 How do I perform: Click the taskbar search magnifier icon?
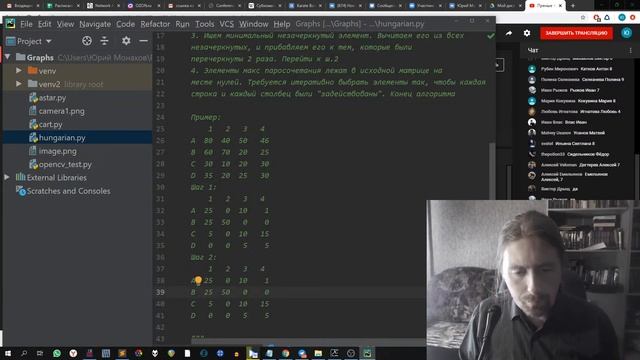click(x=24, y=353)
